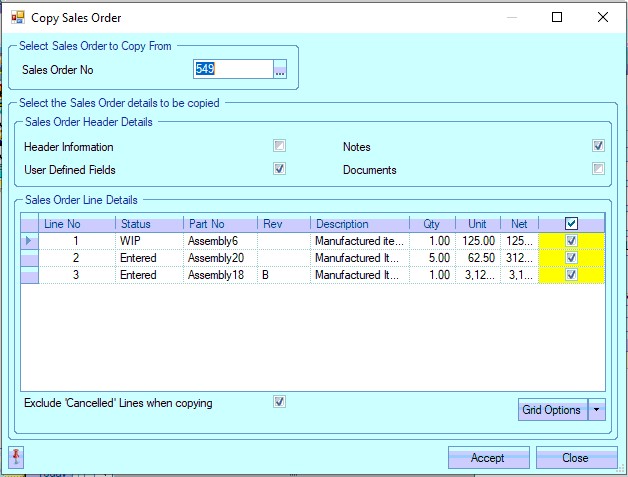Toggle Exclude 'Cancelled' Lines when copying
This screenshot has width=628, height=477.
coord(280,402)
